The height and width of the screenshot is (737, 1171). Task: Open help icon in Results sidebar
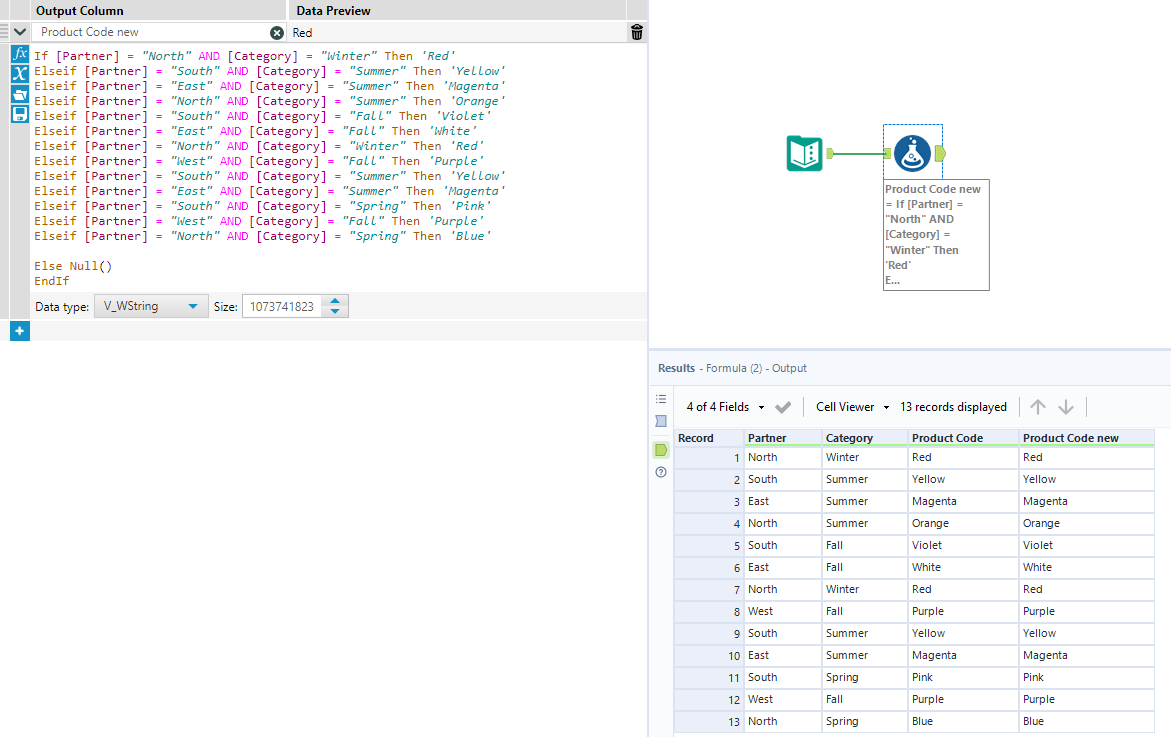coord(661,472)
